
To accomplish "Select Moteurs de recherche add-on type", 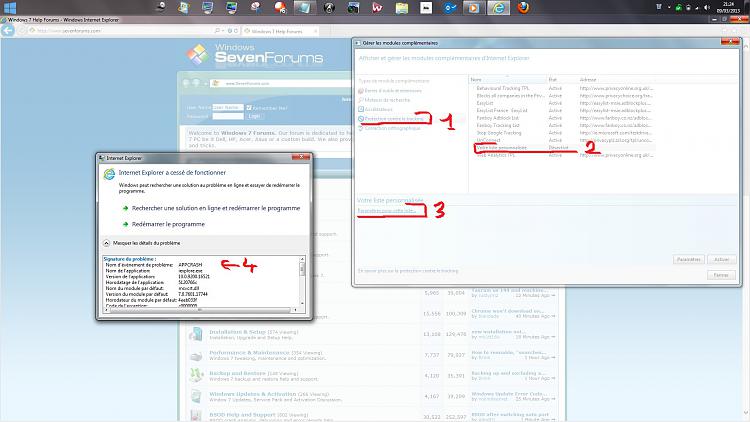I will pyautogui.click(x=387, y=100).
